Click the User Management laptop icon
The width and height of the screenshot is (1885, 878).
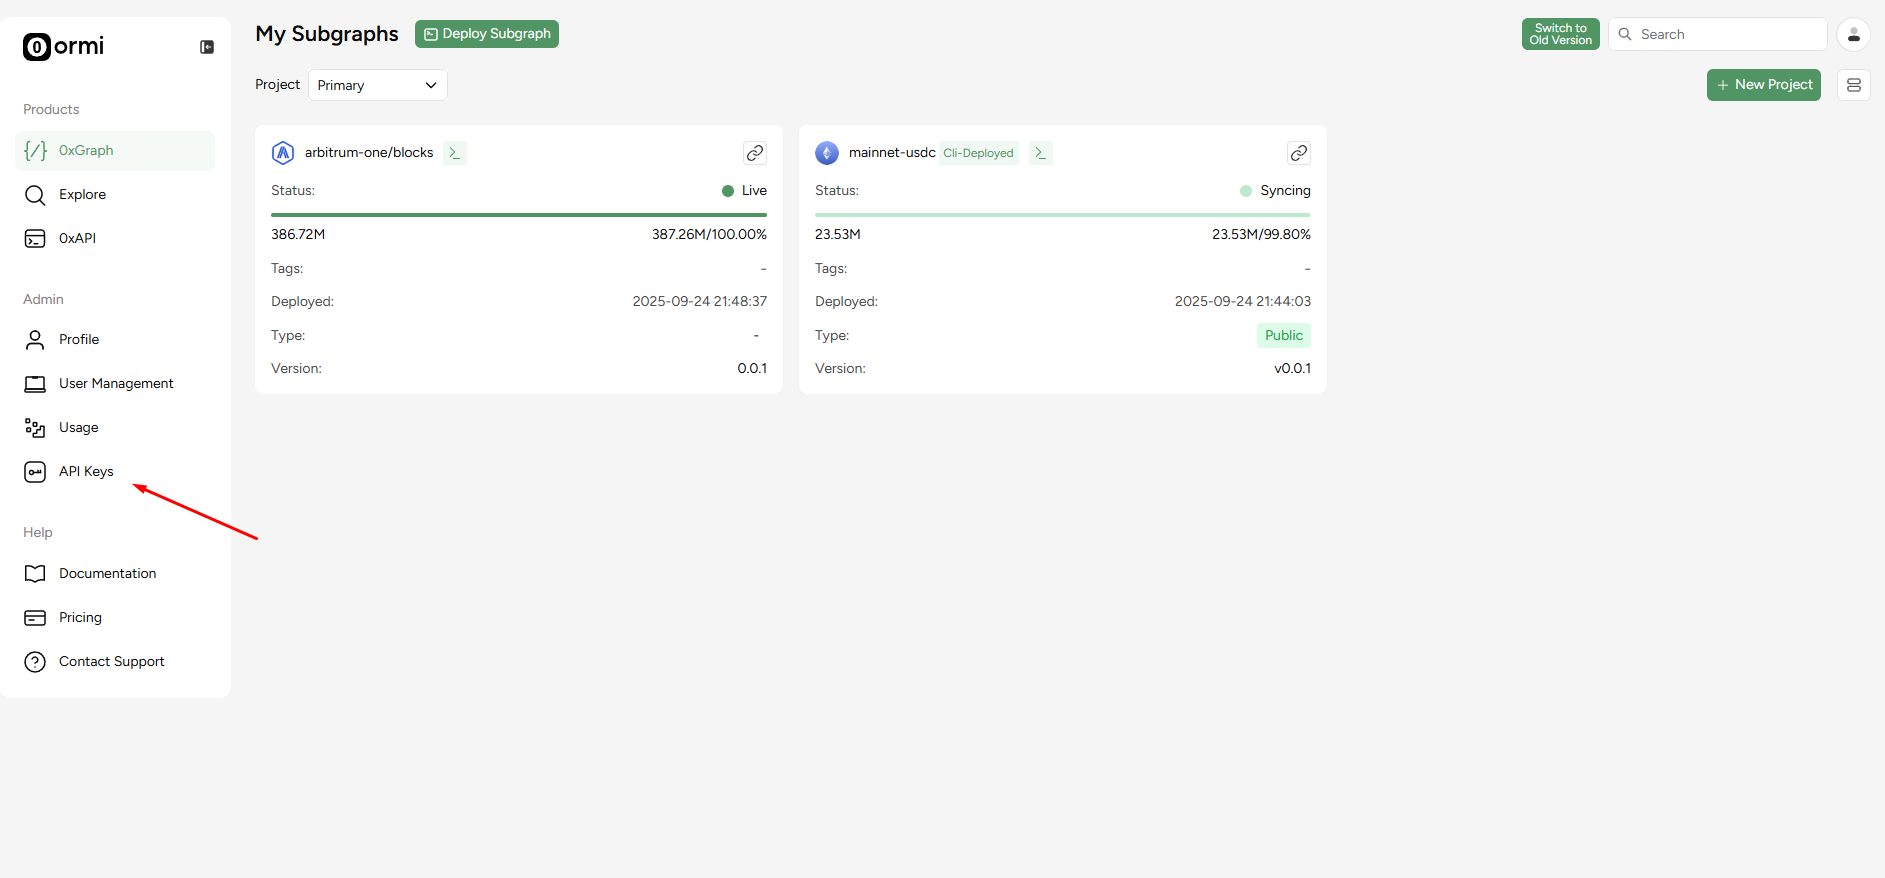[x=35, y=384]
